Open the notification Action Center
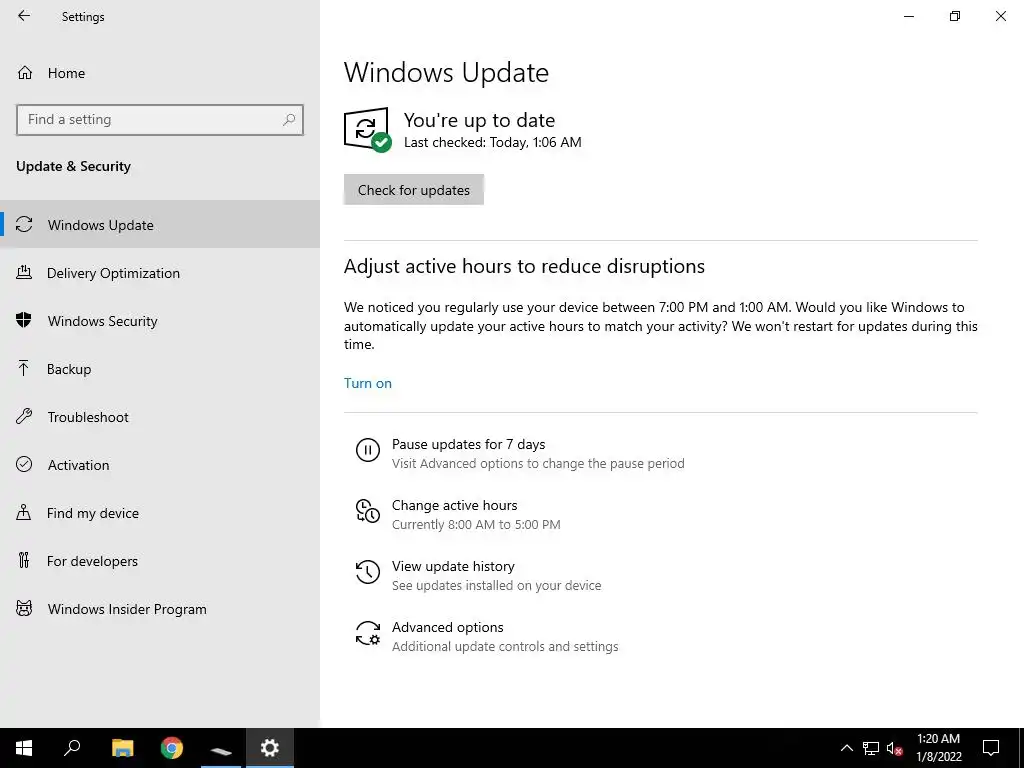Screen dimensions: 1024x768 tap(991, 748)
